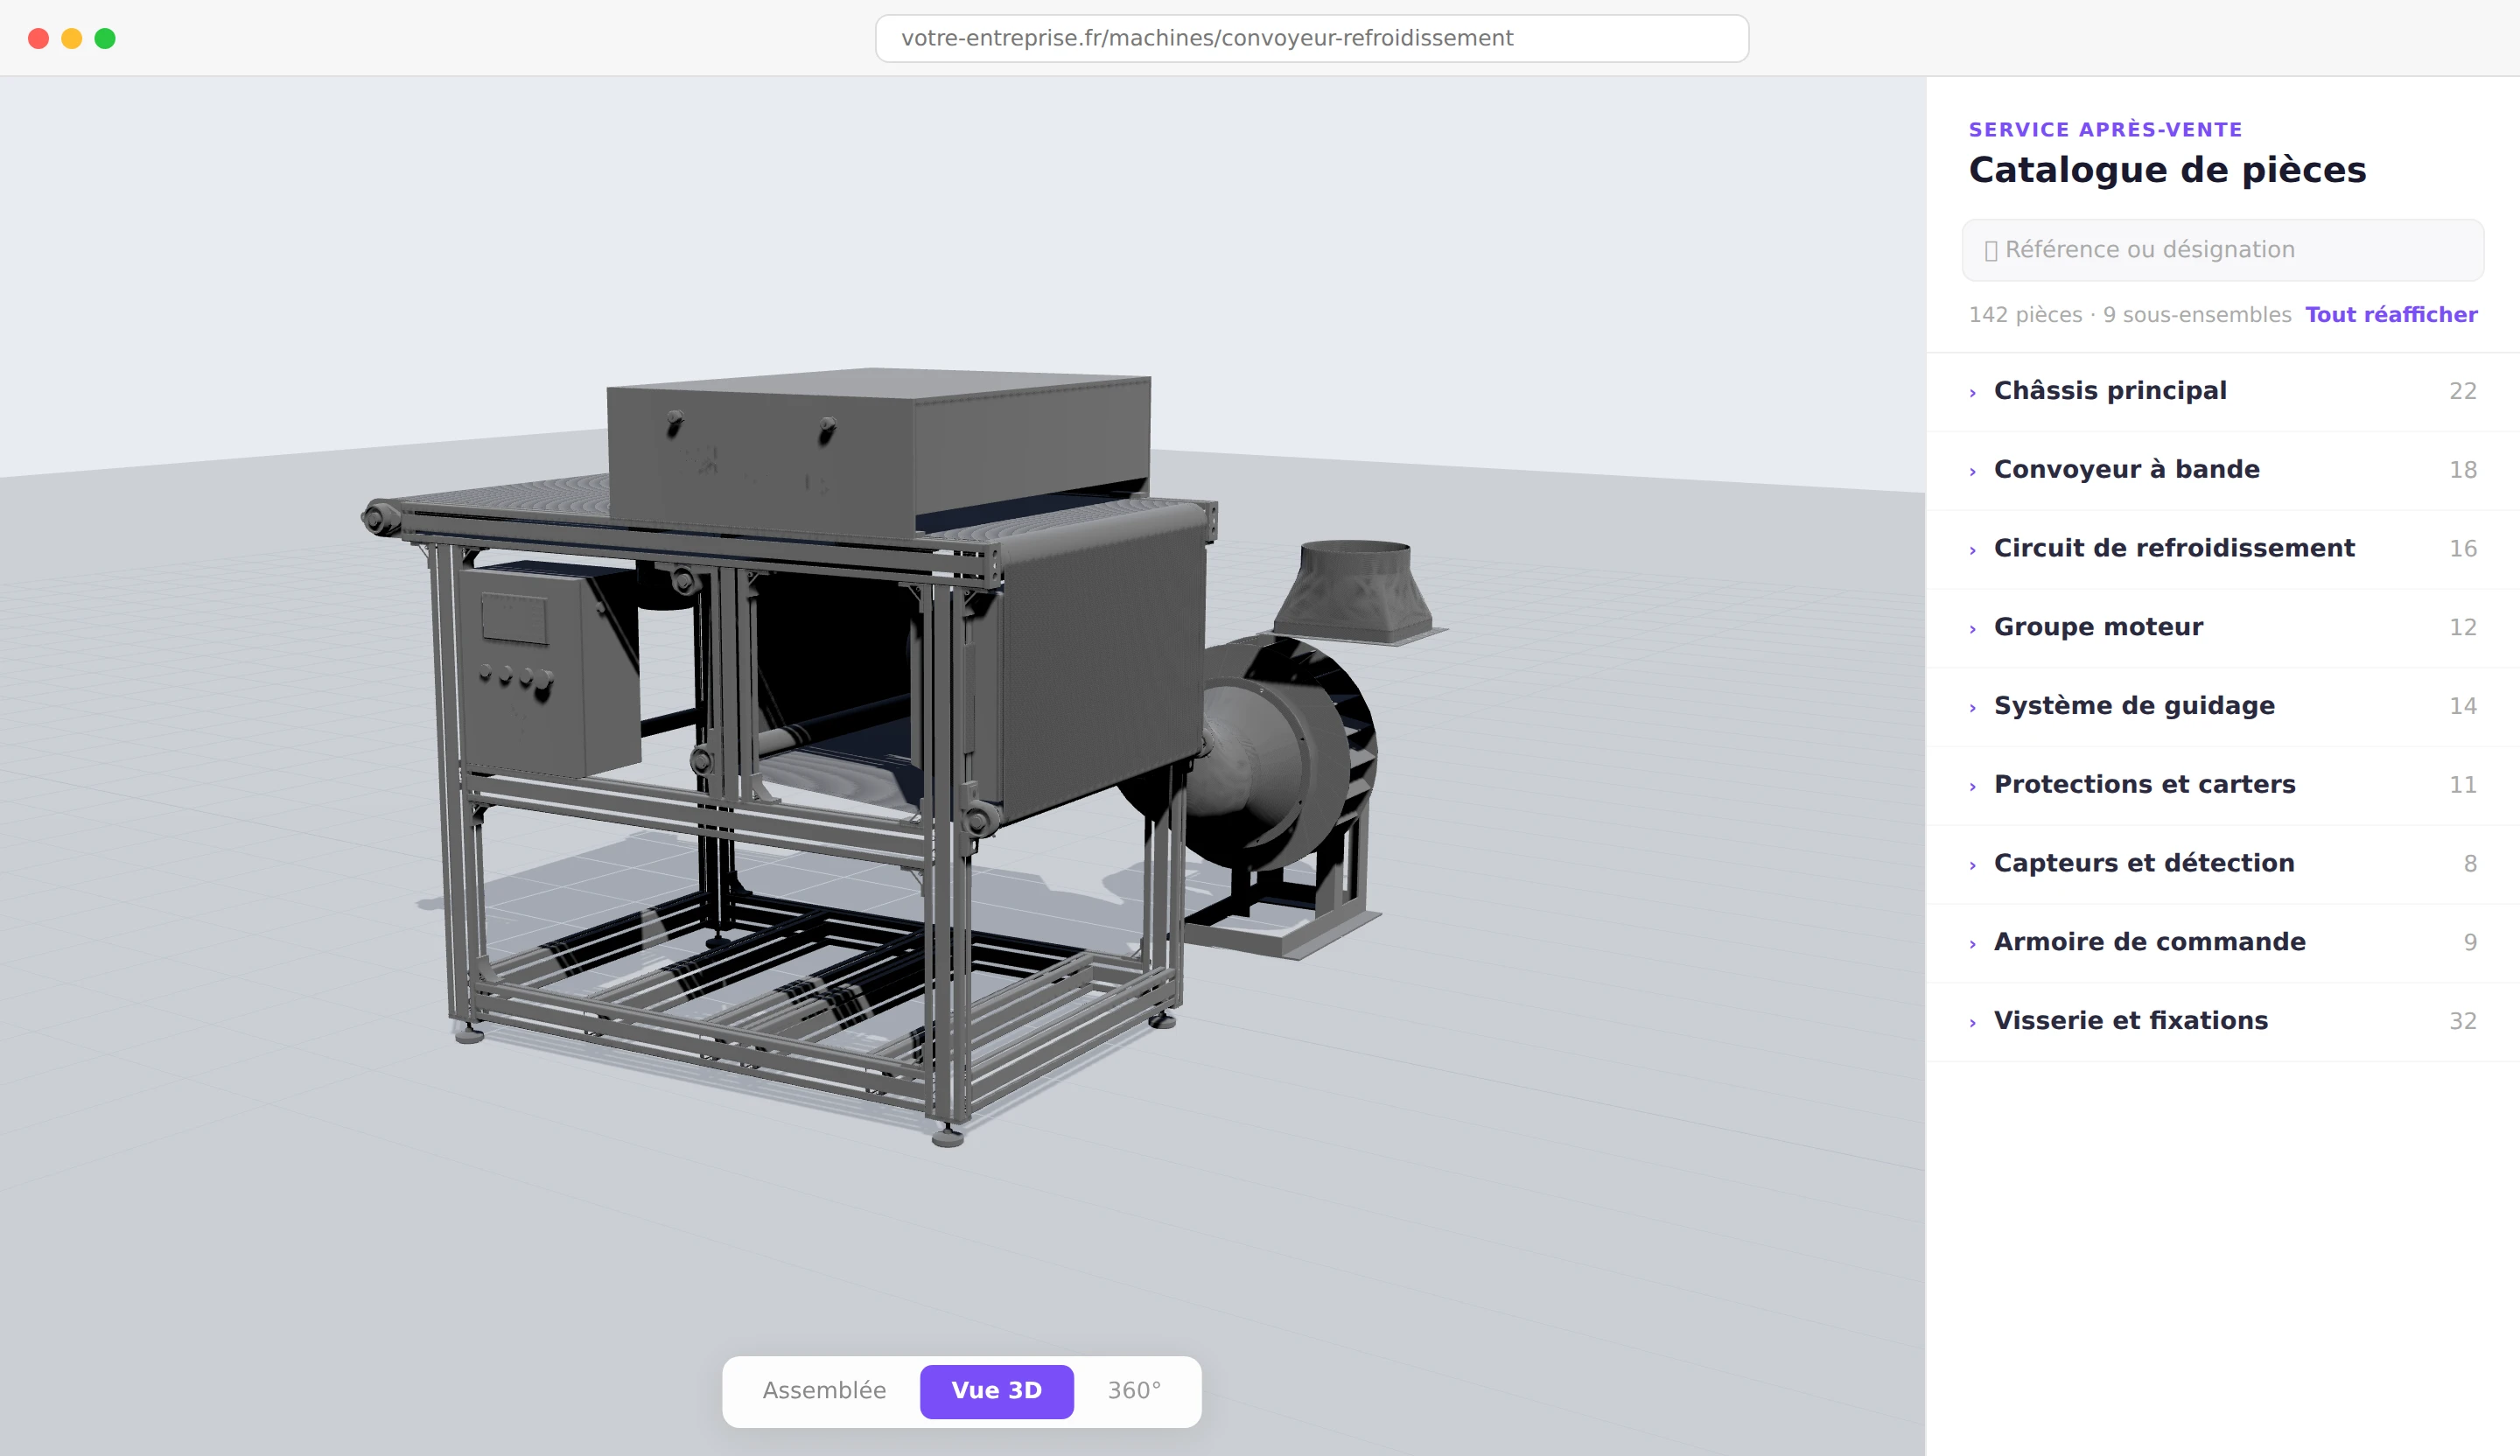Click the Tout réafficher link

click(x=2390, y=315)
